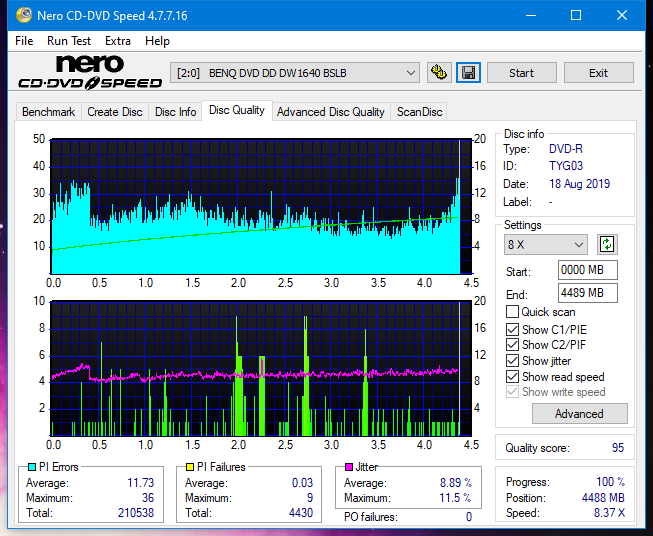This screenshot has height=536, width=653.
Task: Switch to the Disc Info tab
Action: pyautogui.click(x=175, y=112)
